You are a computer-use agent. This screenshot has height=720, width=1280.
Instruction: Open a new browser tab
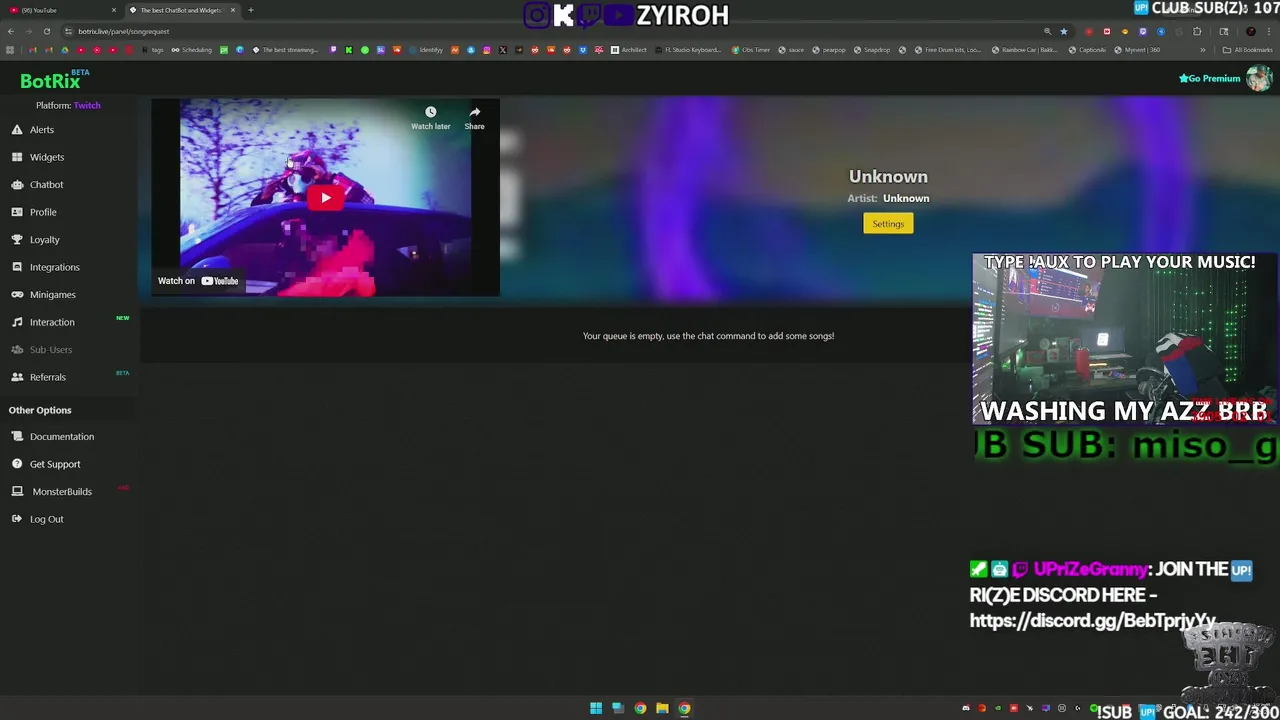(x=251, y=10)
